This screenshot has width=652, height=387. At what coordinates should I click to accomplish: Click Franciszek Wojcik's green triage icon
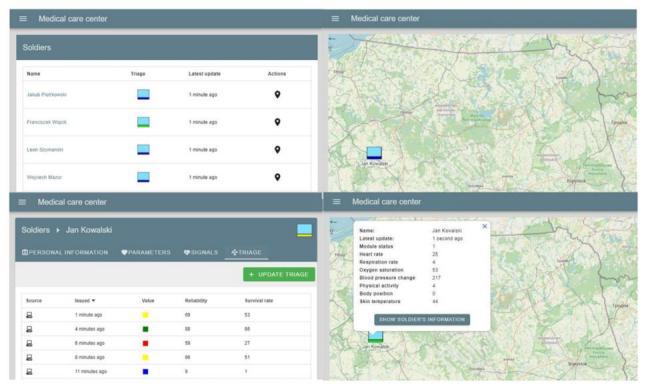pyautogui.click(x=143, y=122)
